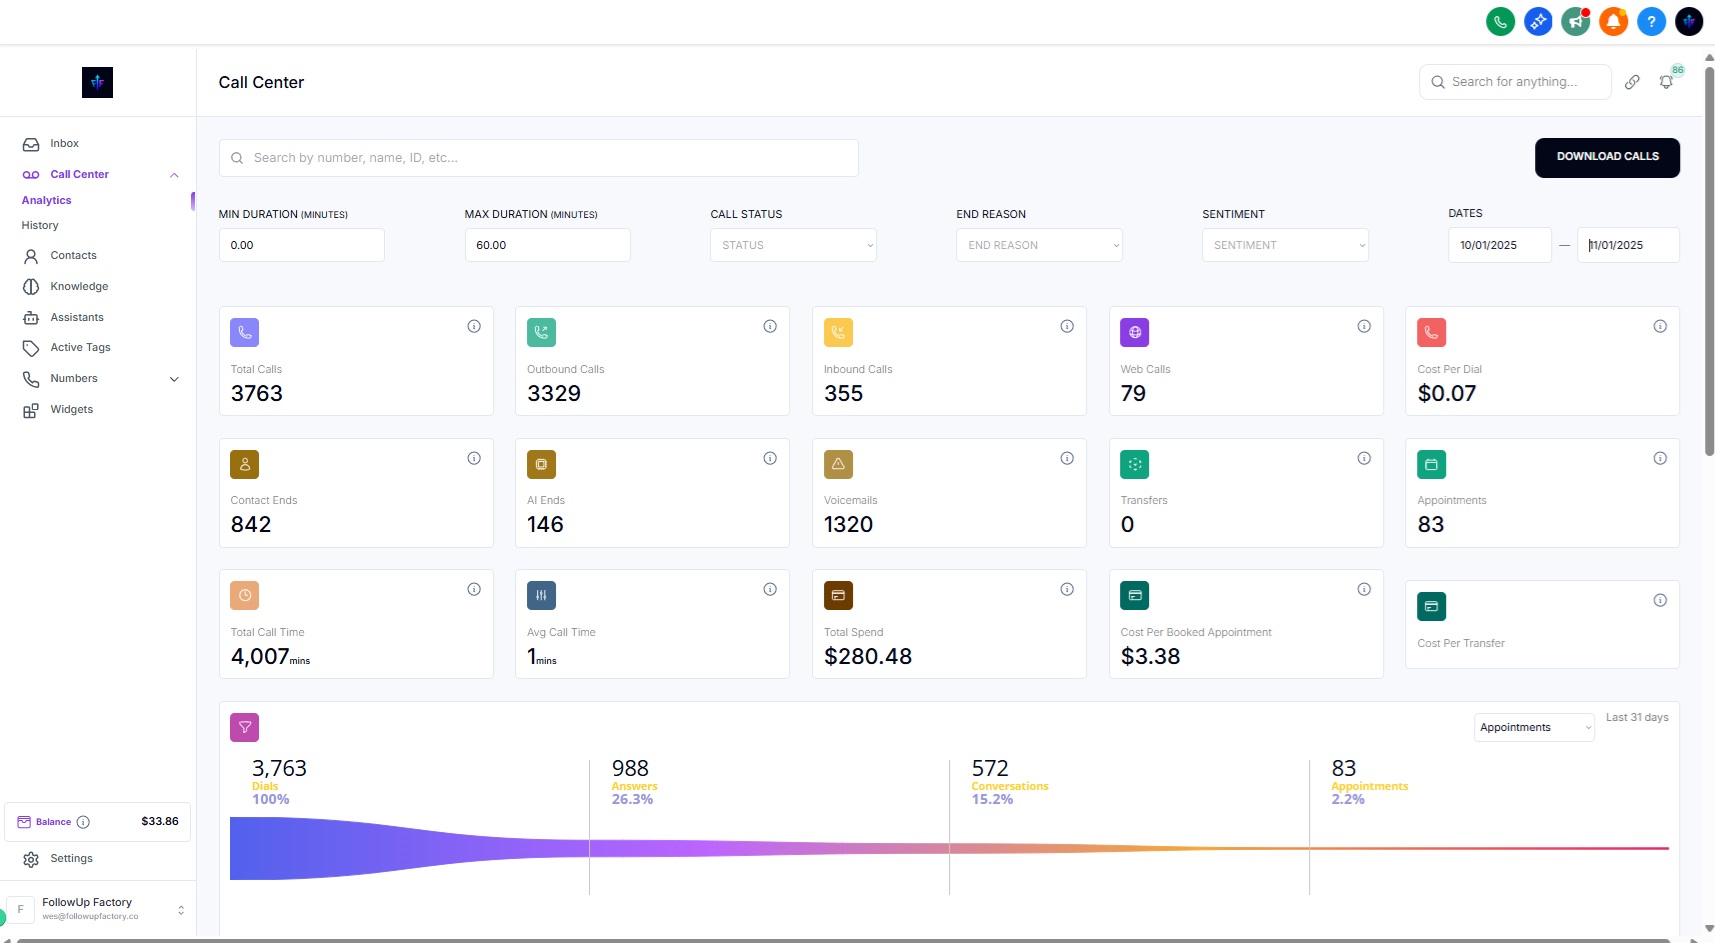
Task: Open the Call Status dropdown
Action: [793, 245]
